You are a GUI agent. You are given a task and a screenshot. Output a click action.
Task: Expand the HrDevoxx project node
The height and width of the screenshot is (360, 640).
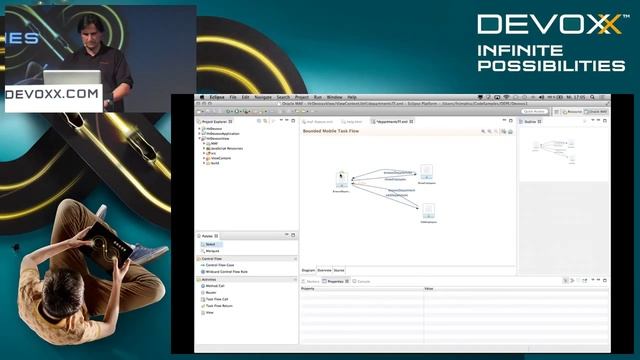199,129
